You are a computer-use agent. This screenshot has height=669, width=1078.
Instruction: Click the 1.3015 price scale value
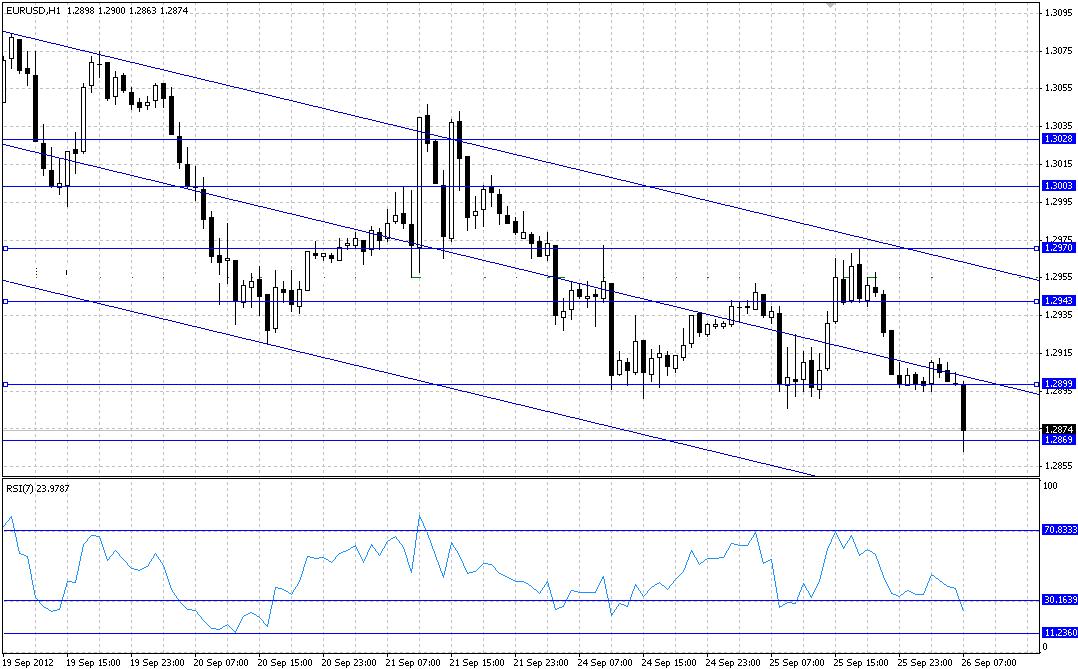(x=1059, y=164)
